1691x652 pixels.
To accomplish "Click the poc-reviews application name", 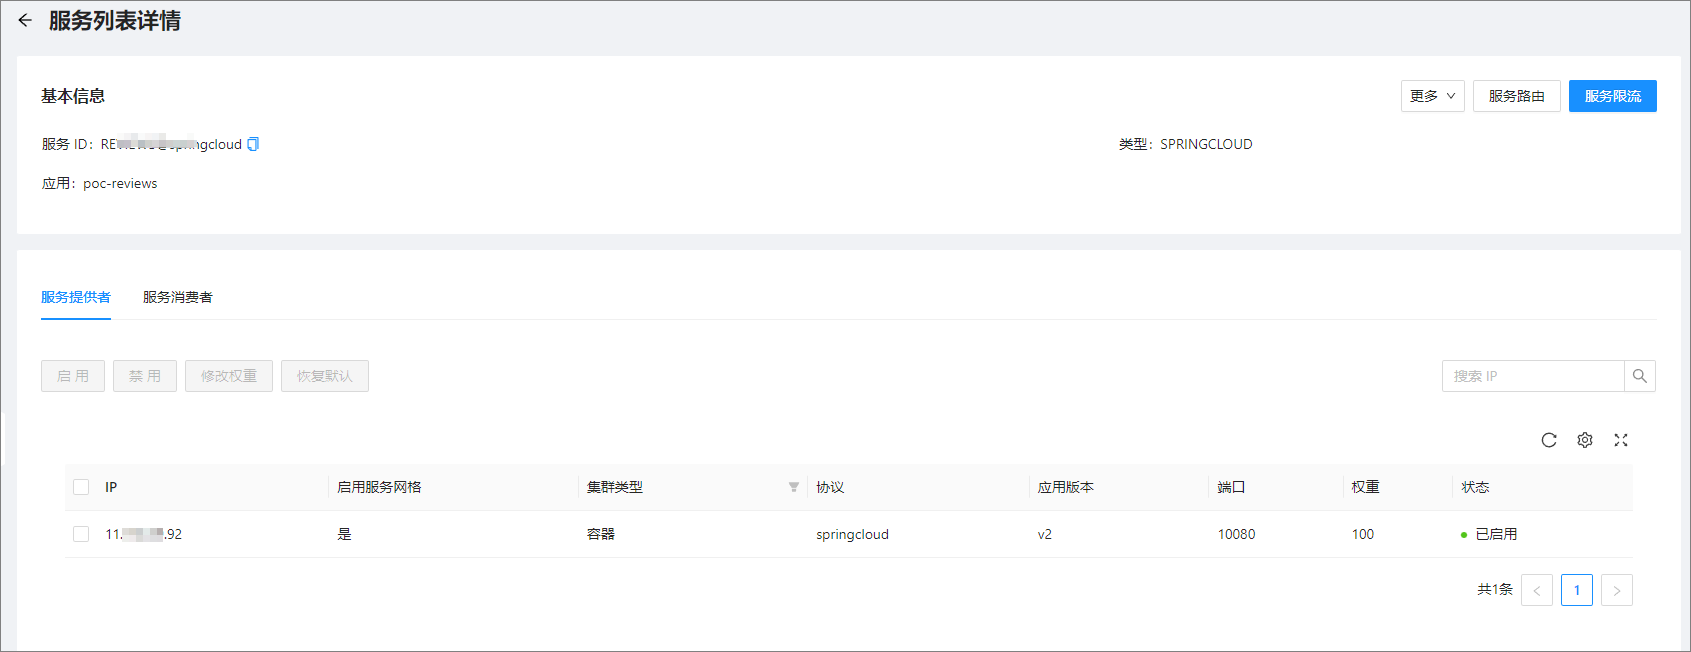I will (120, 183).
